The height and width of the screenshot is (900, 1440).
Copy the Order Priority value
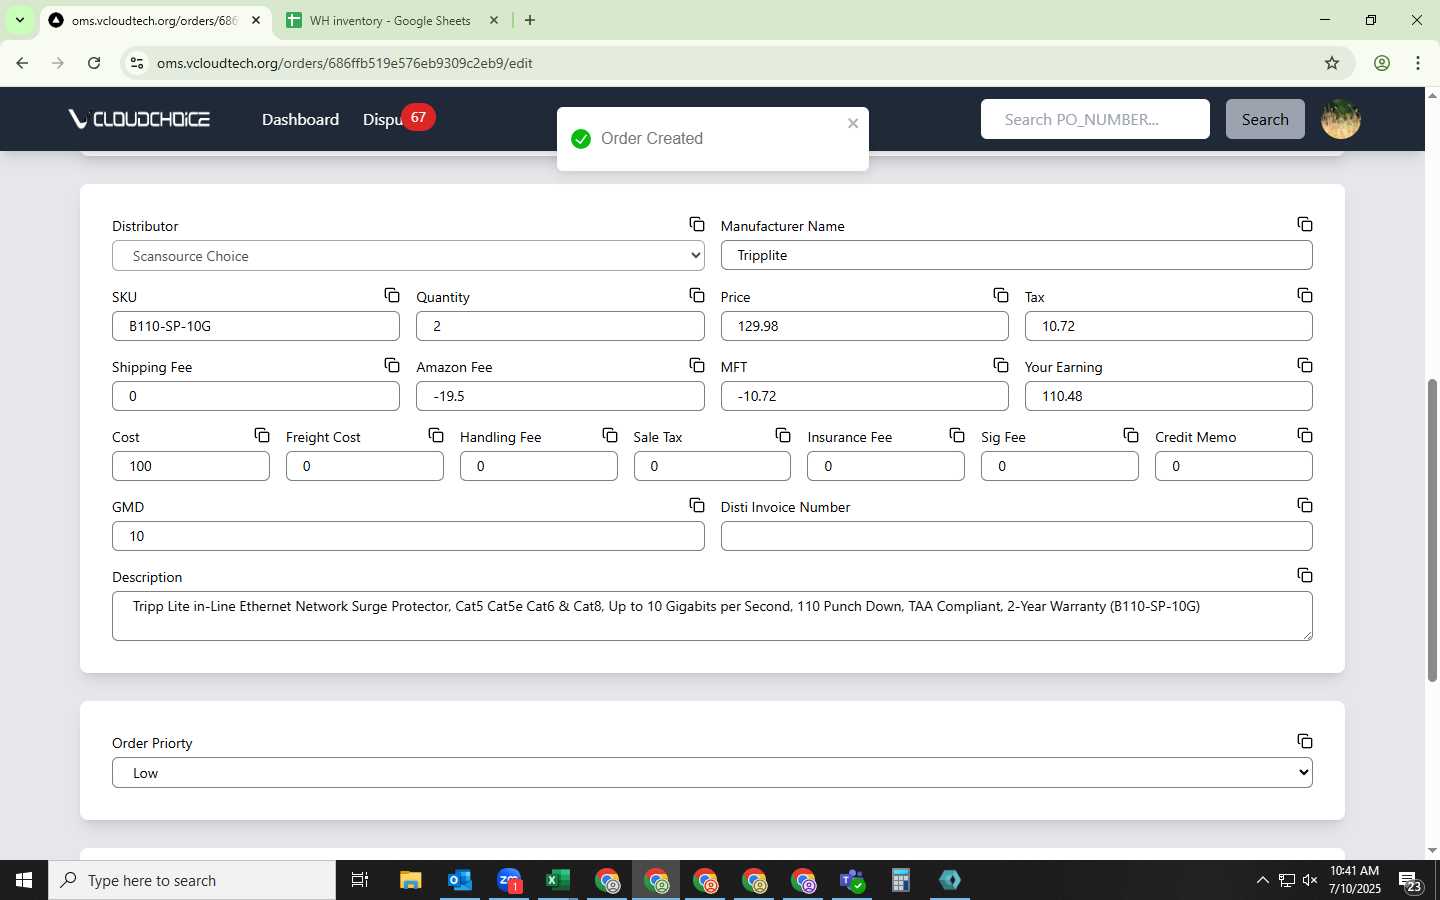(x=1305, y=741)
